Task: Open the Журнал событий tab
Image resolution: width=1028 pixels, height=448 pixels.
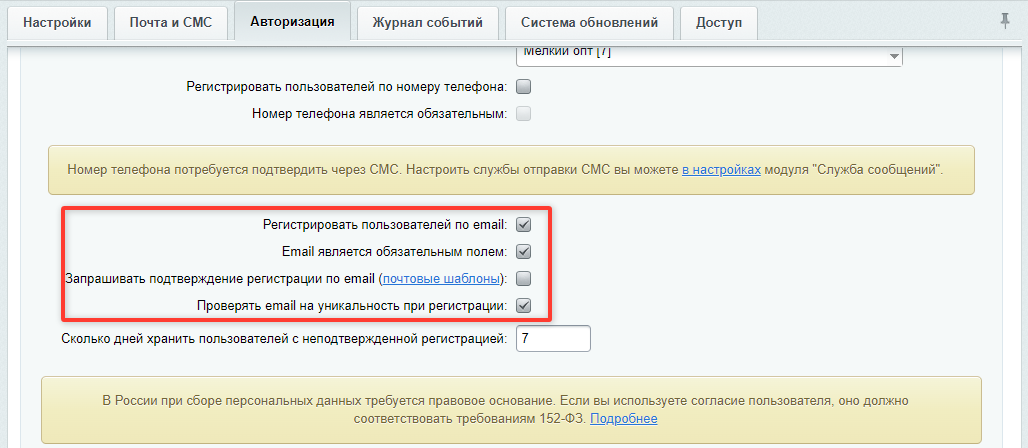Action: point(427,23)
